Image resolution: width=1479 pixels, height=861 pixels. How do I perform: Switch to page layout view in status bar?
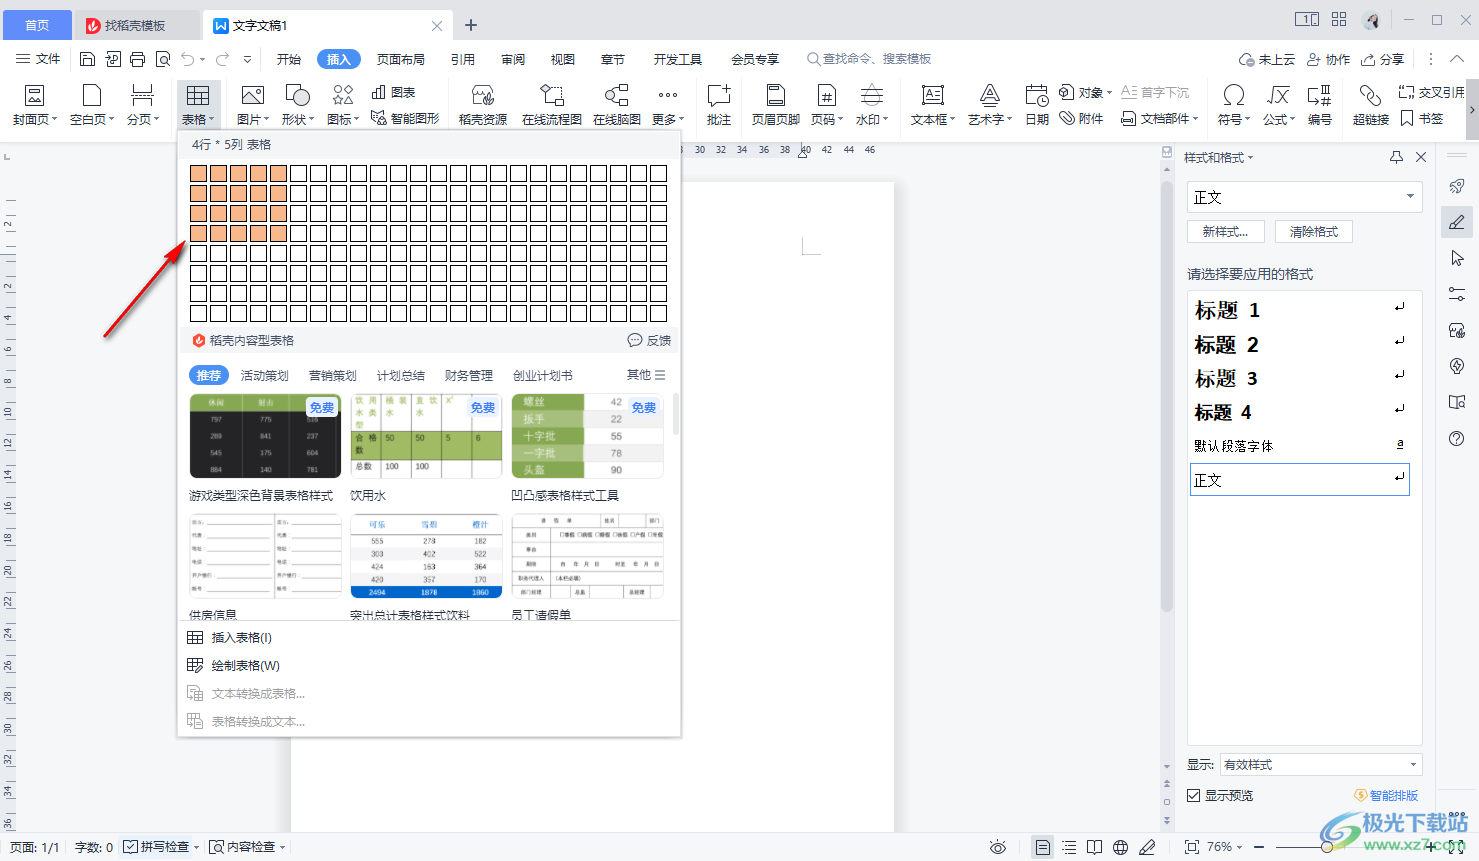[x=1043, y=847]
